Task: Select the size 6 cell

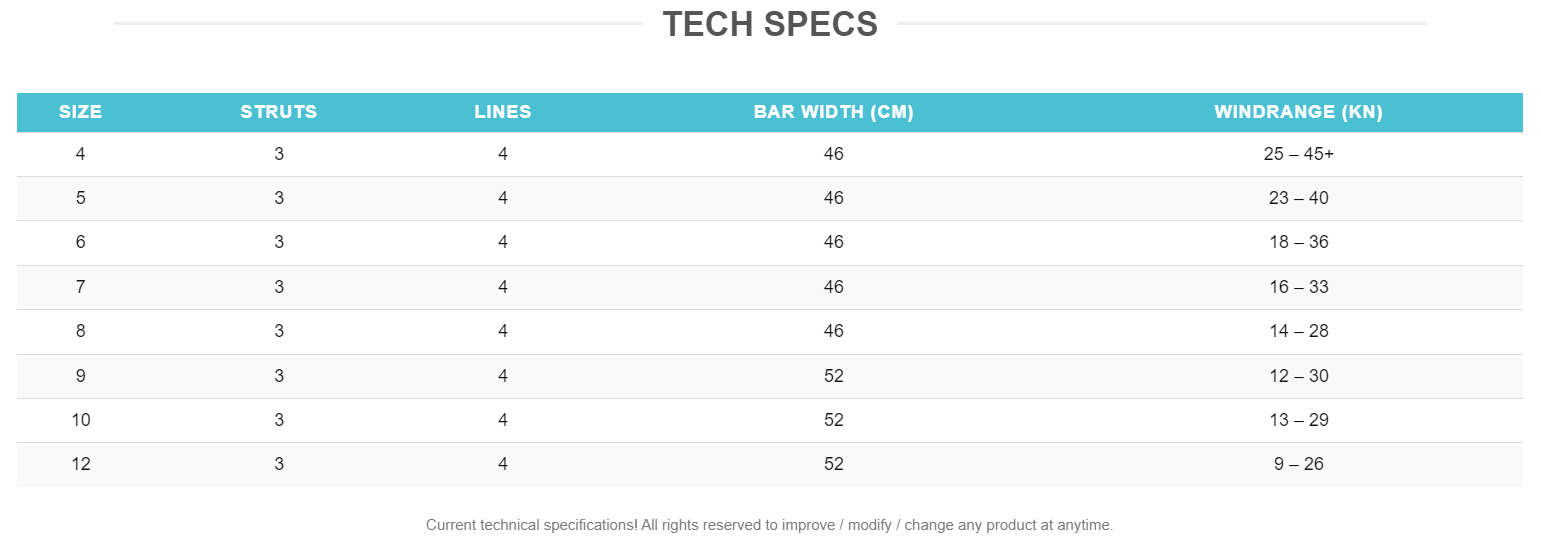Action: click(81, 242)
